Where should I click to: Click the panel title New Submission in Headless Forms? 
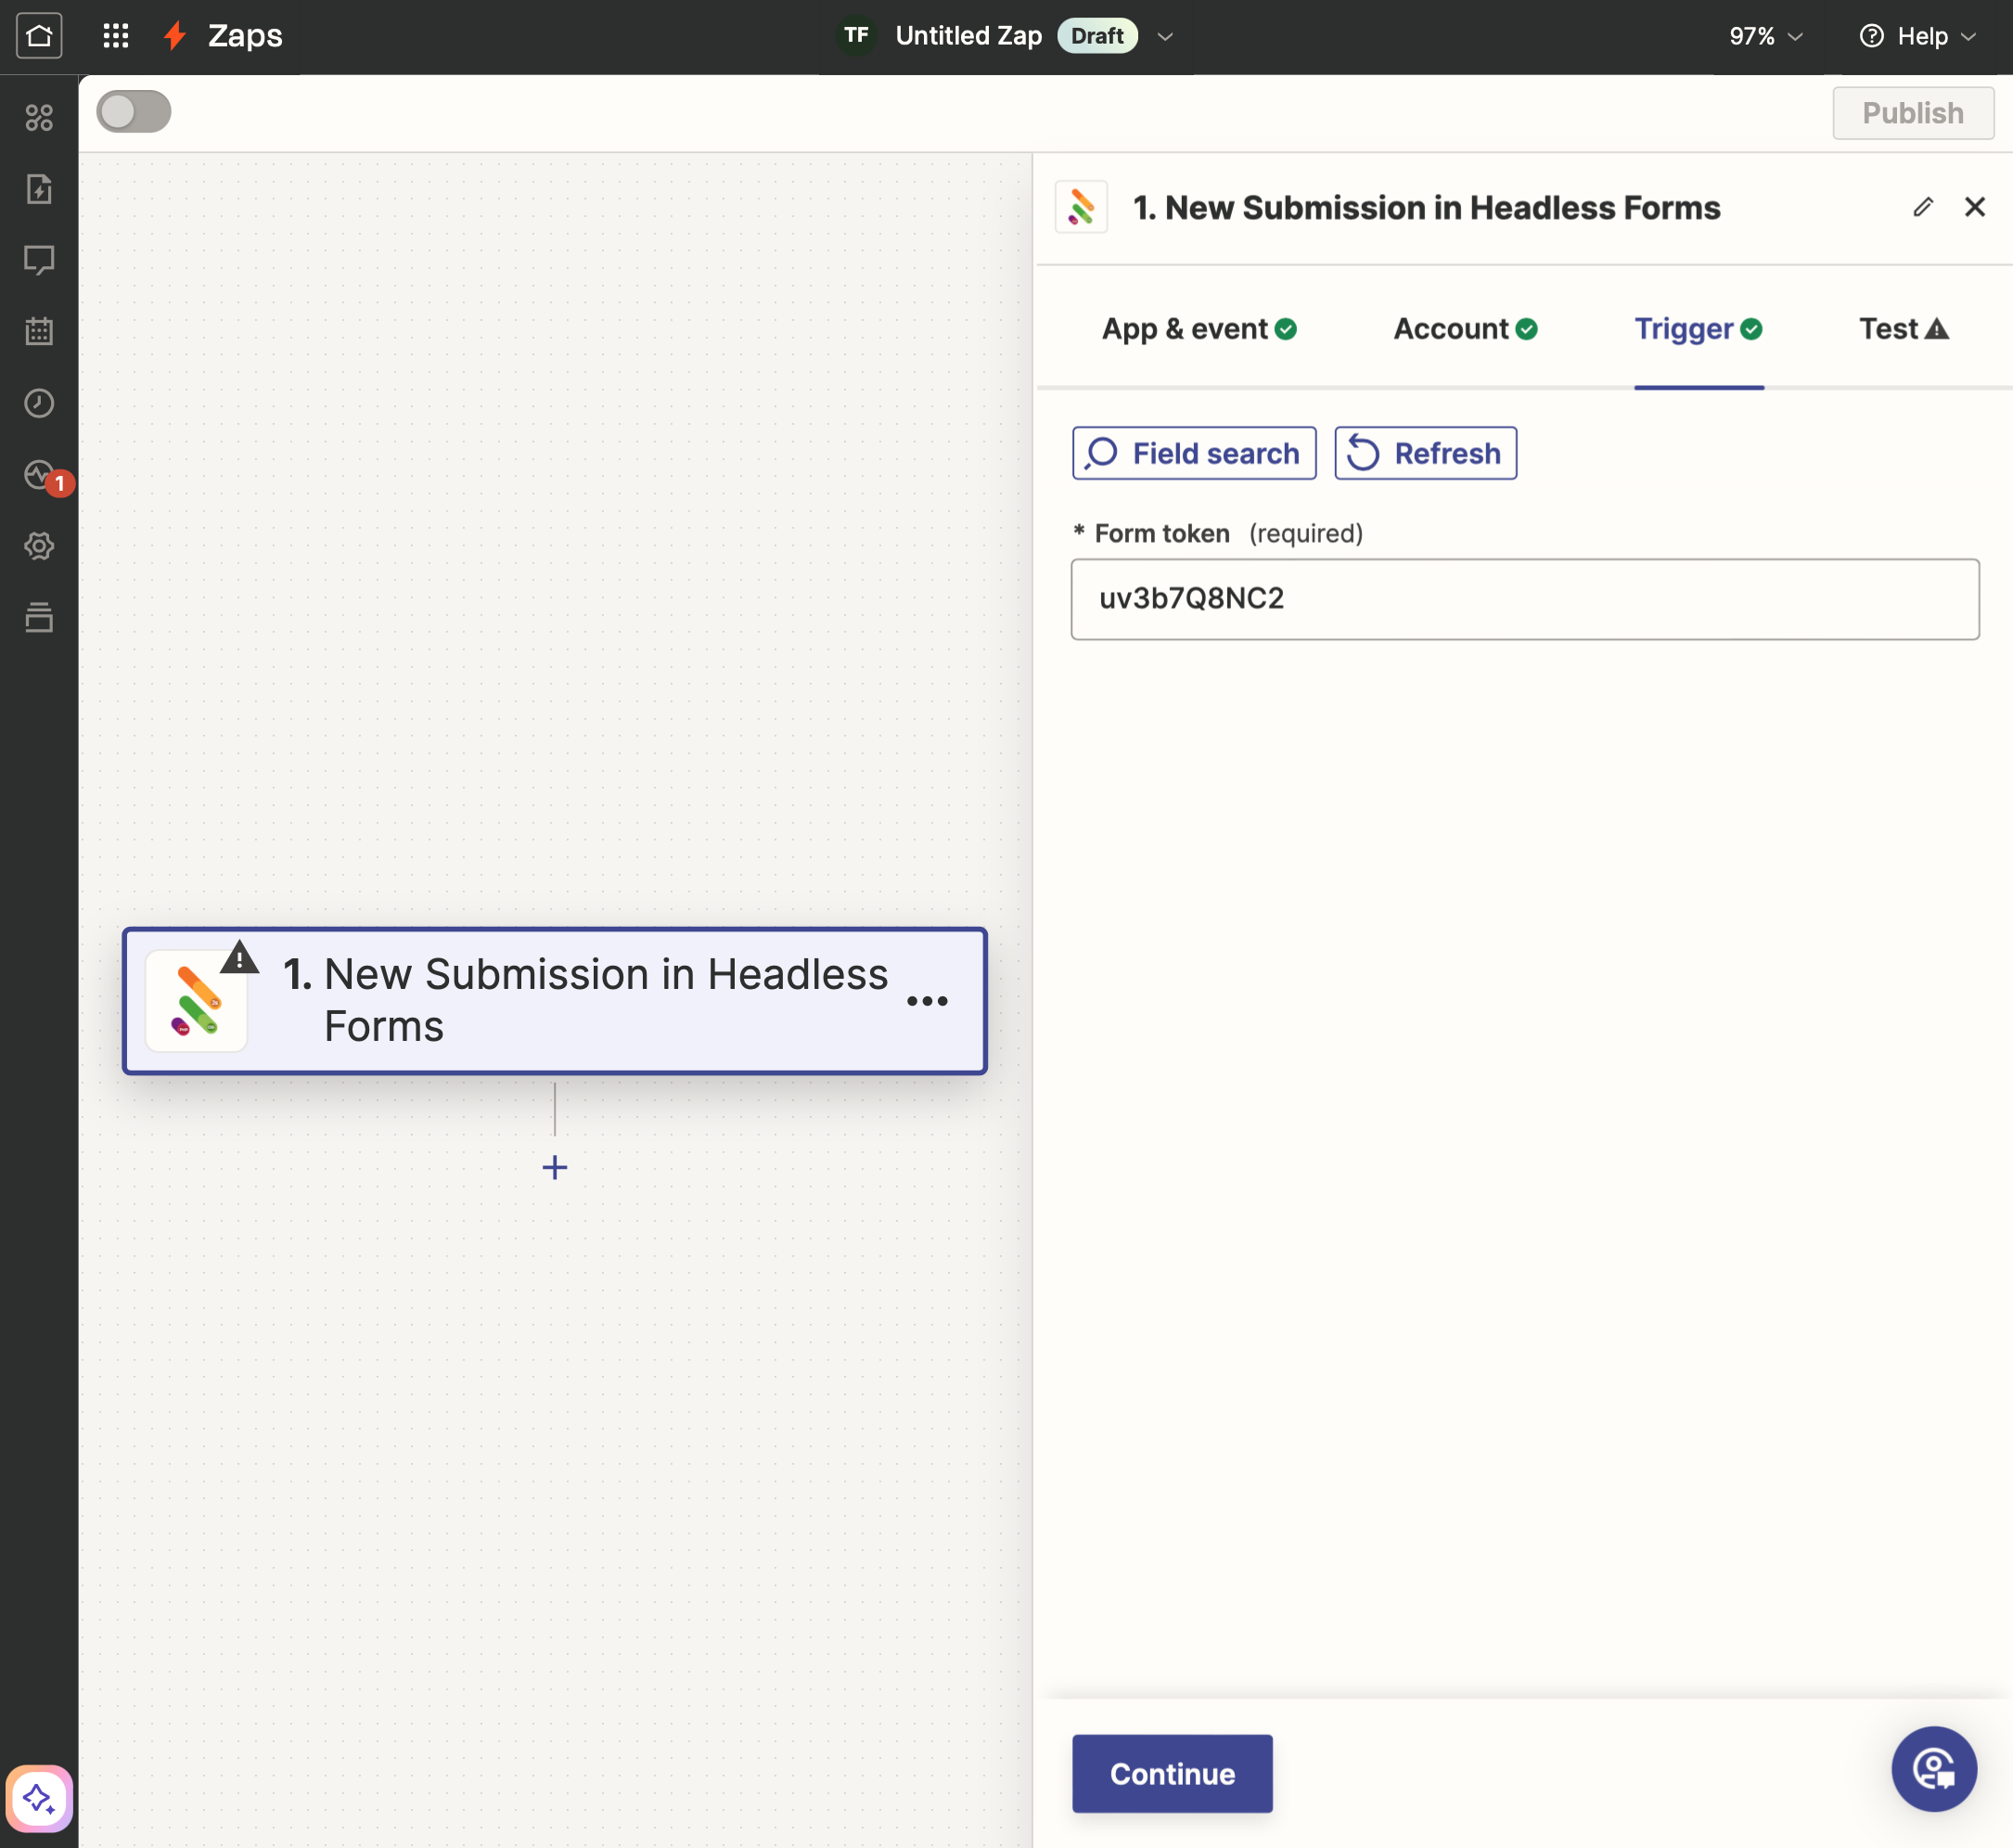click(1426, 207)
